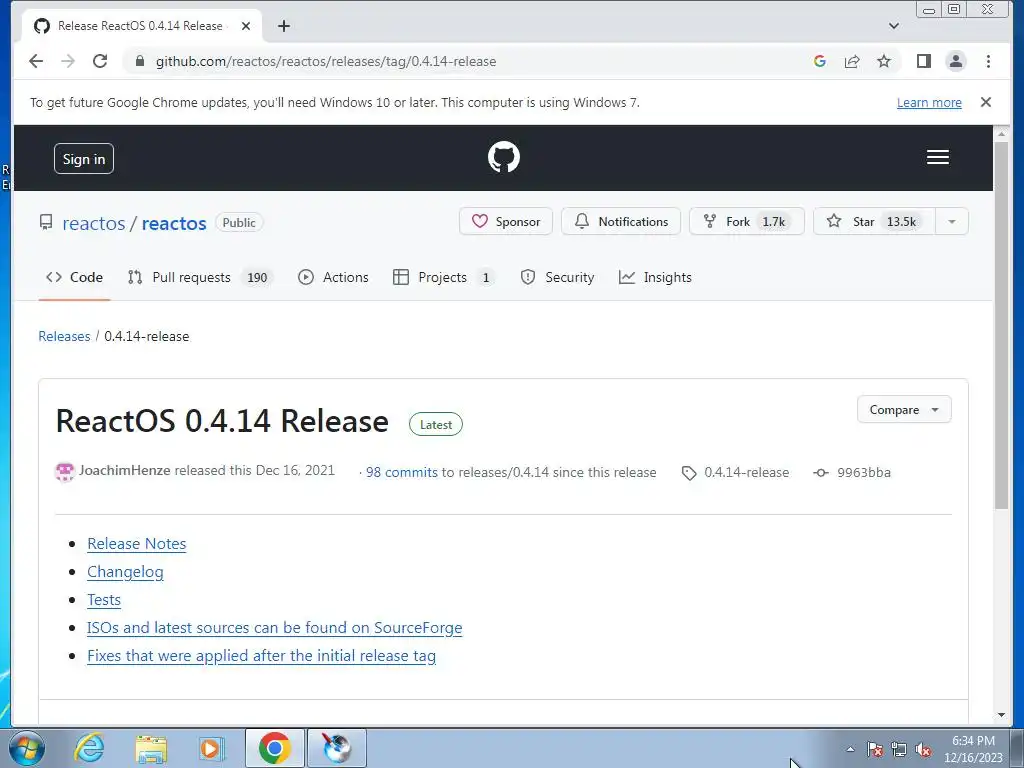Show hidden tray icons arrow
Image resolution: width=1024 pixels, height=768 pixels.
pos(850,749)
